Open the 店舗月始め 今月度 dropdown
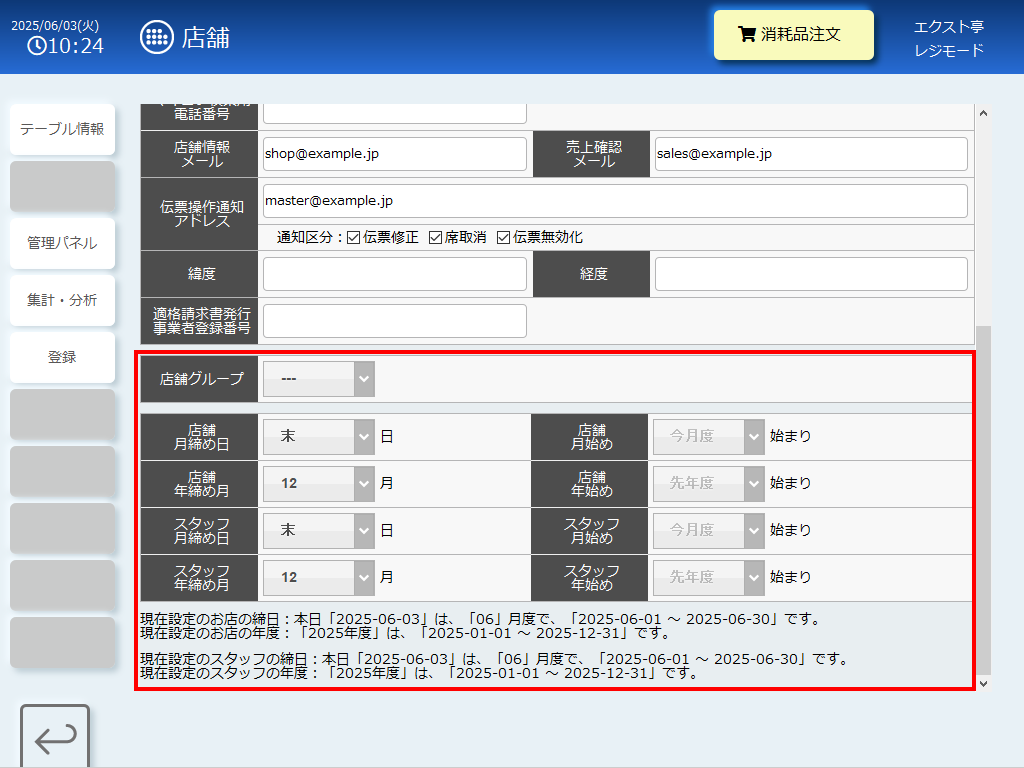 click(709, 436)
